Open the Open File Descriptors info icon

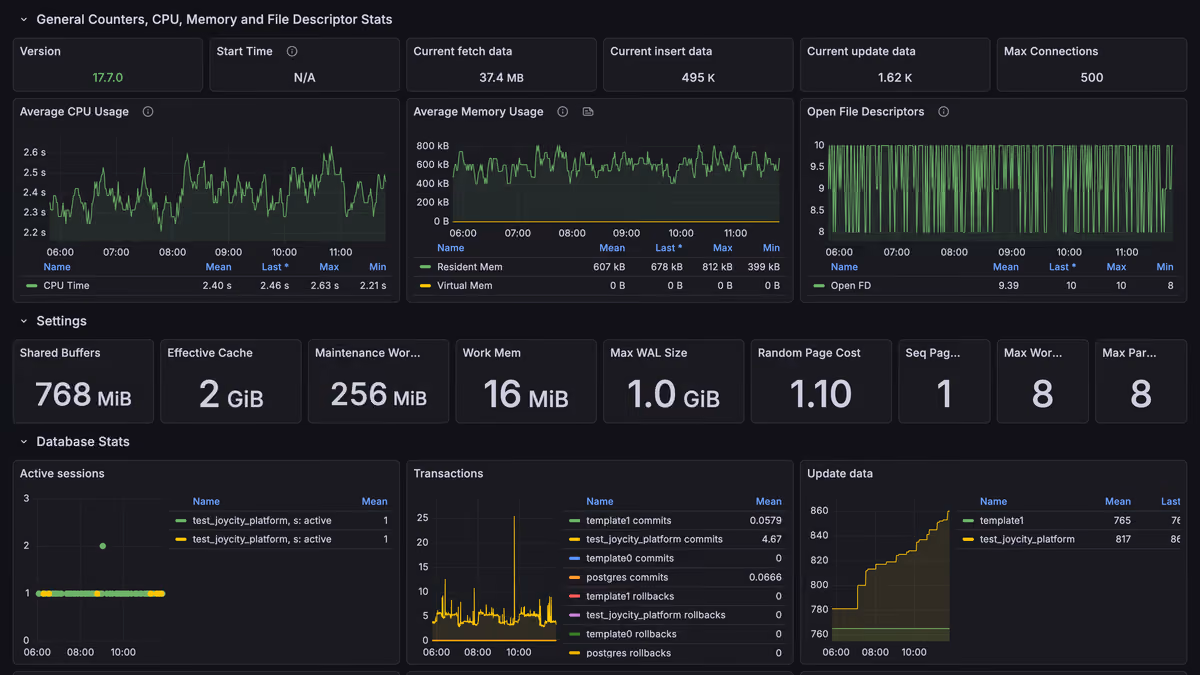(943, 112)
